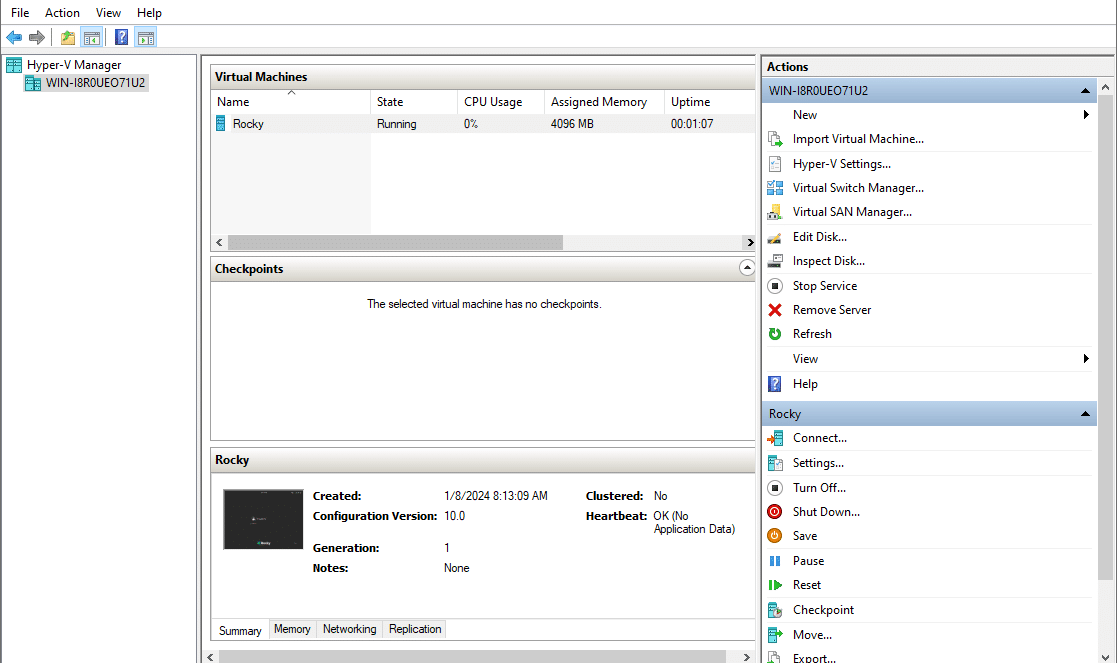Sort by the Uptime column header
Image resolution: width=1117 pixels, height=663 pixels.
(x=710, y=102)
